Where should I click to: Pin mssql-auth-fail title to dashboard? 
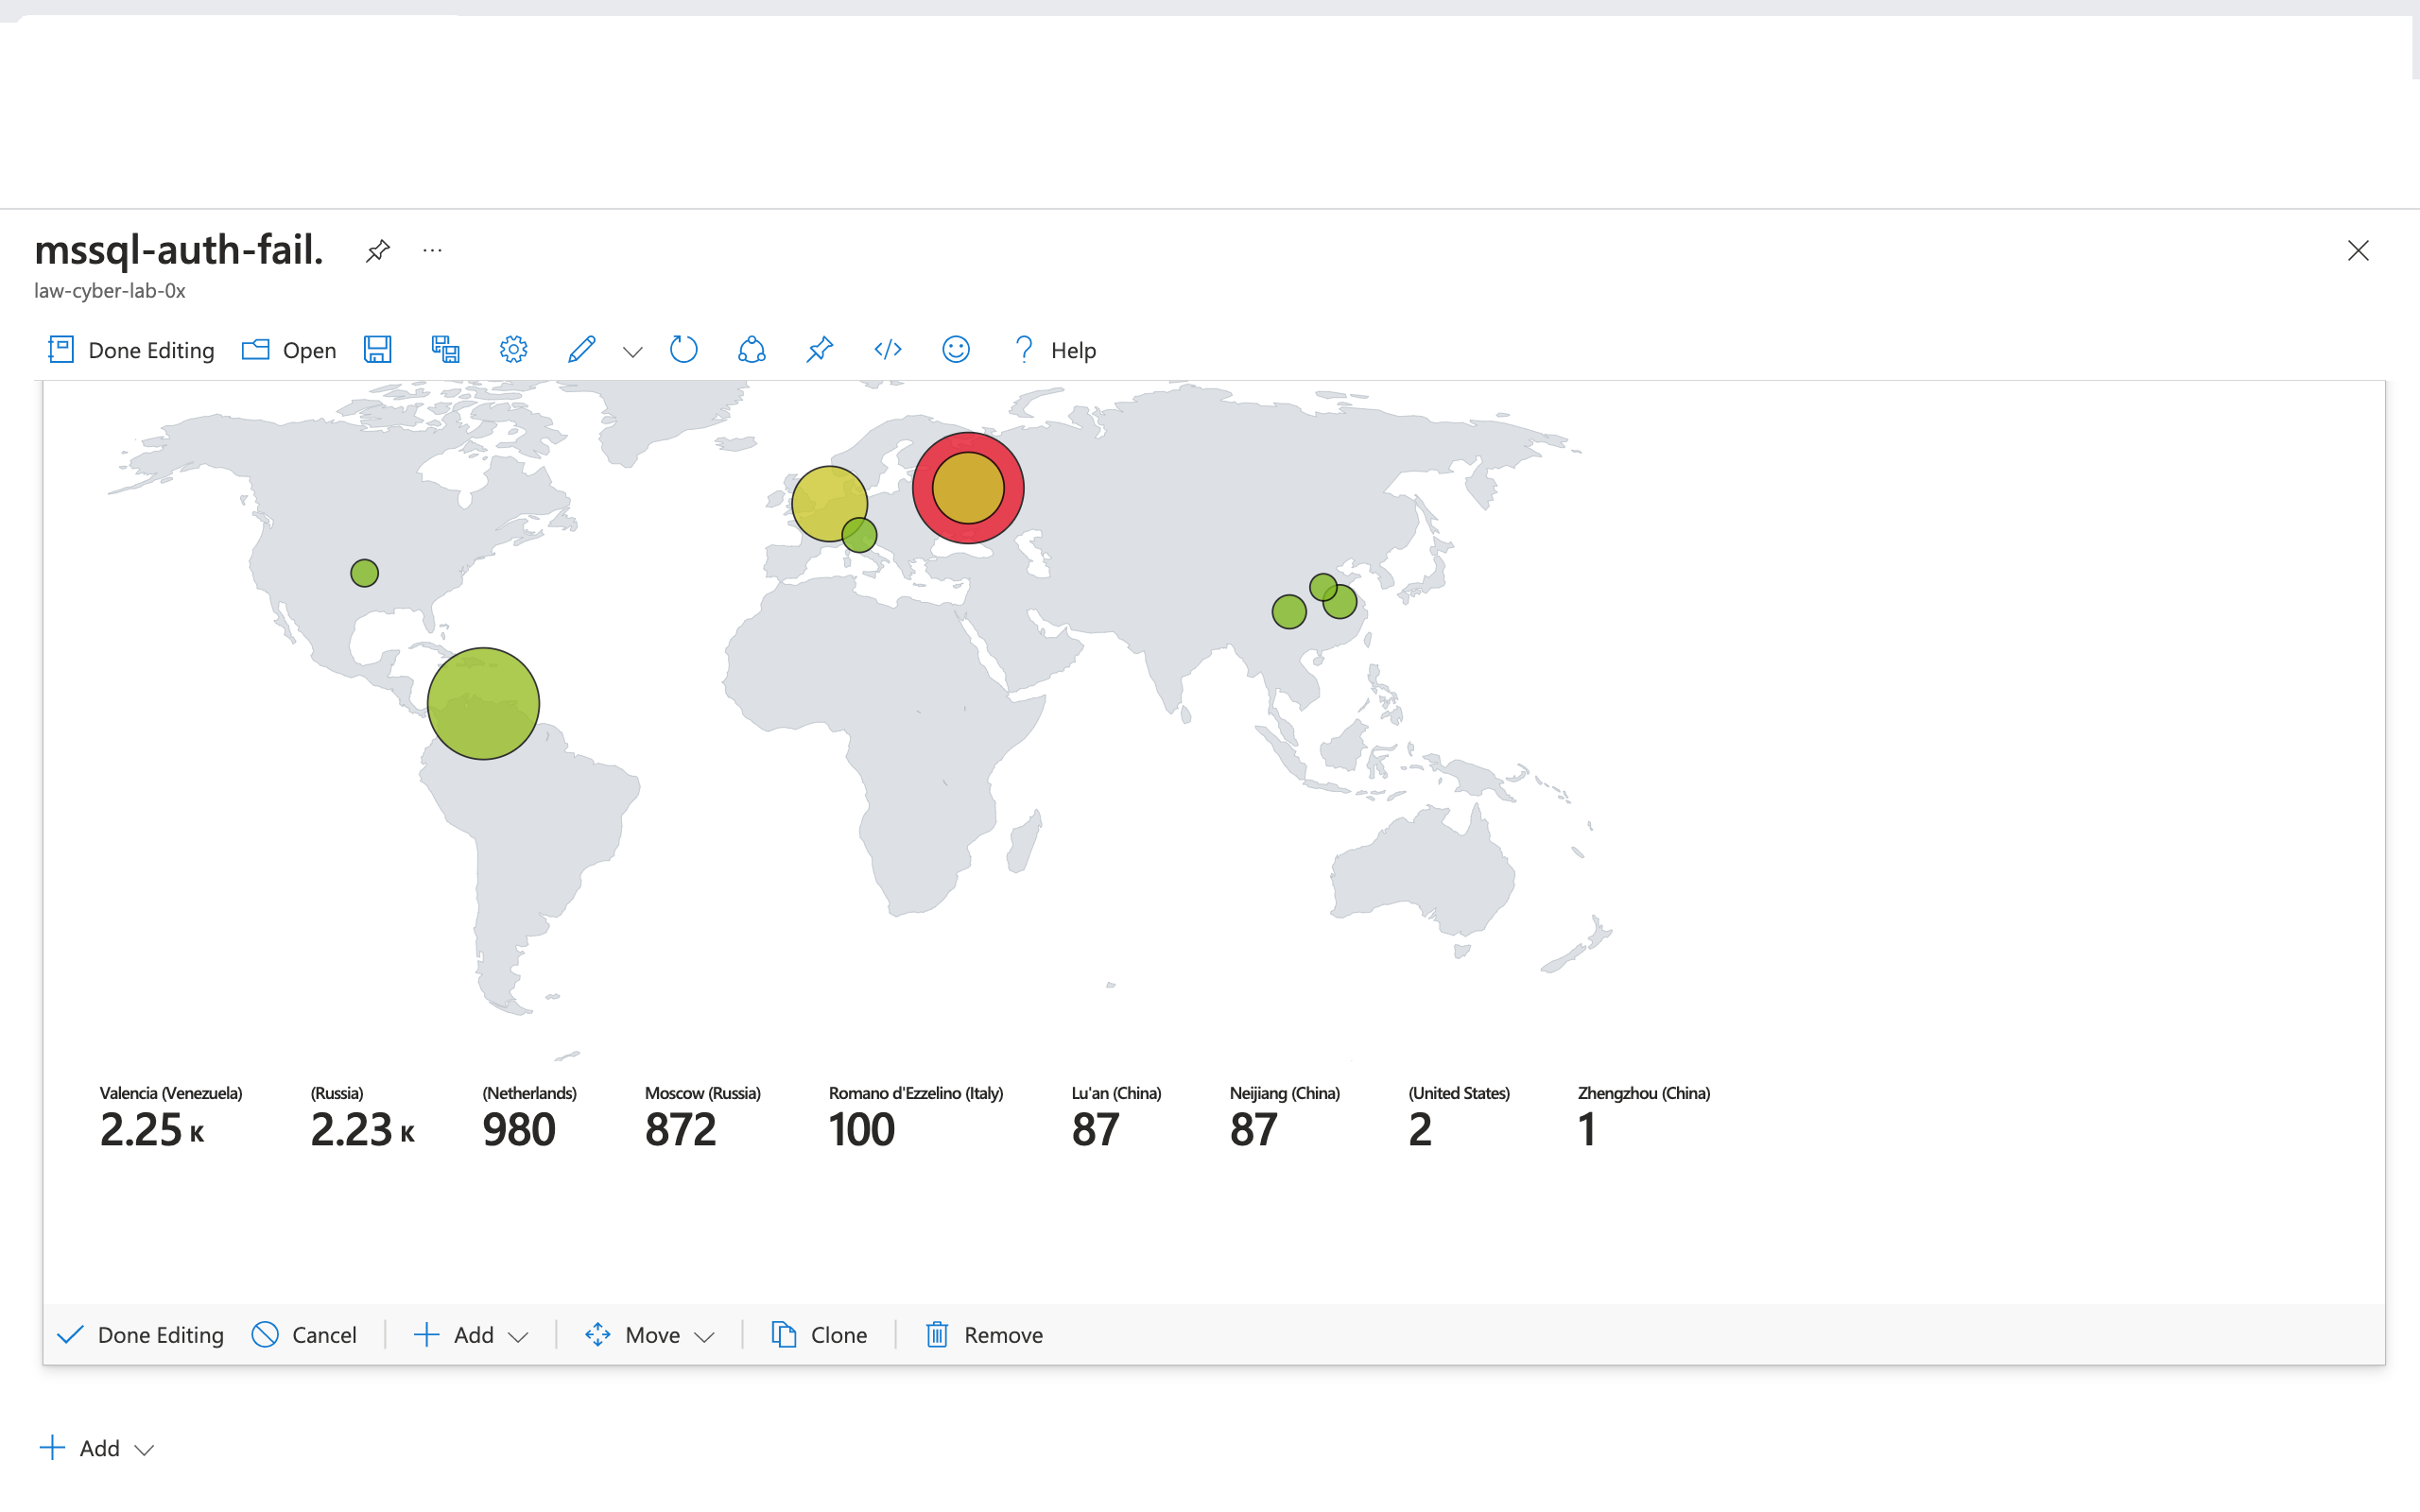[377, 250]
